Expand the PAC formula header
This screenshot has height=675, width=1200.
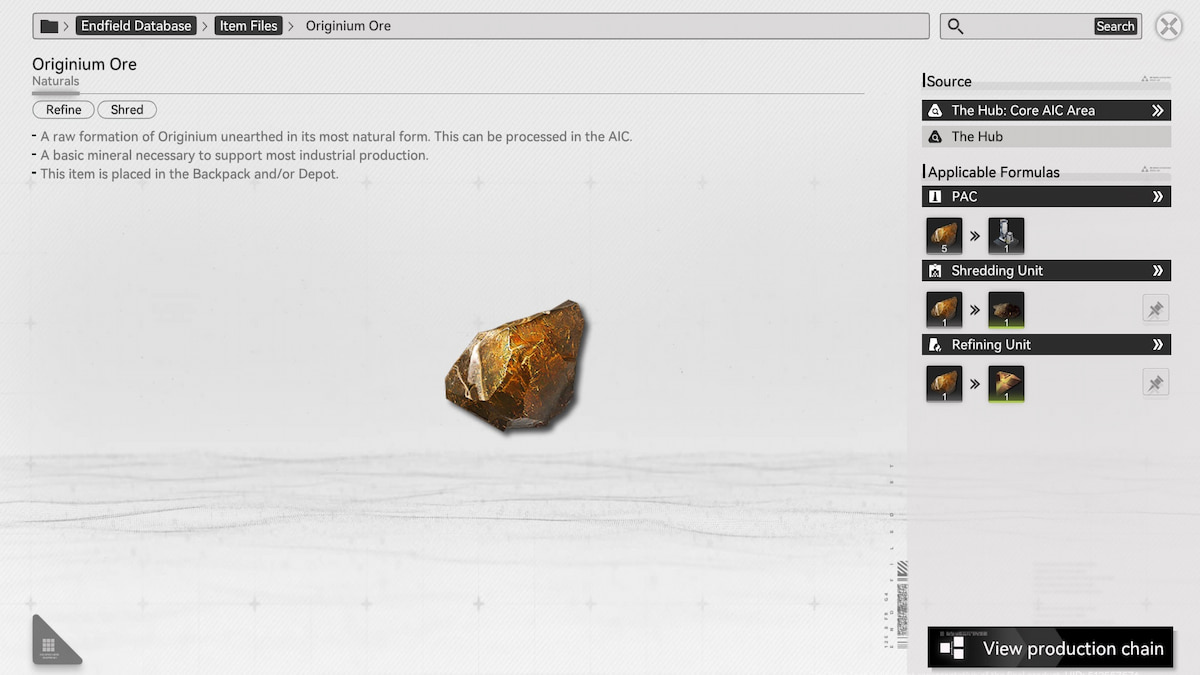1157,197
